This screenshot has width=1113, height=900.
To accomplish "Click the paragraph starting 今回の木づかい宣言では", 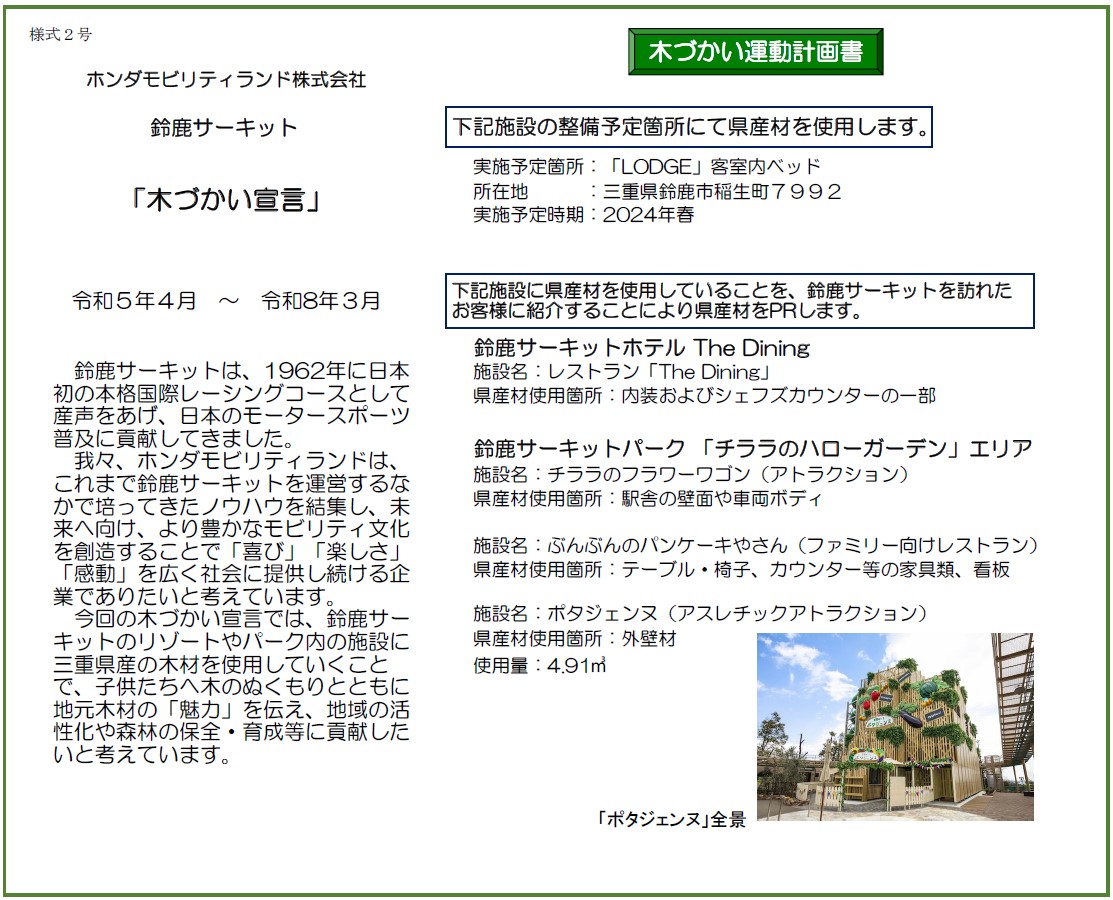I will pos(231,687).
